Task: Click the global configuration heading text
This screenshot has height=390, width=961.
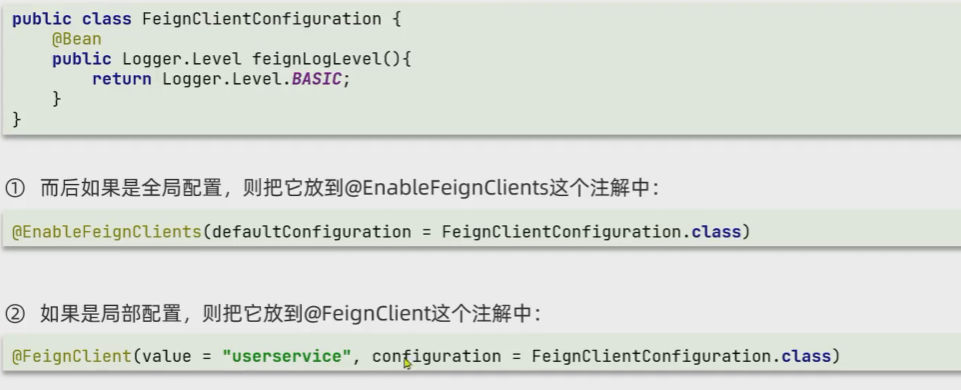Action: 349,188
